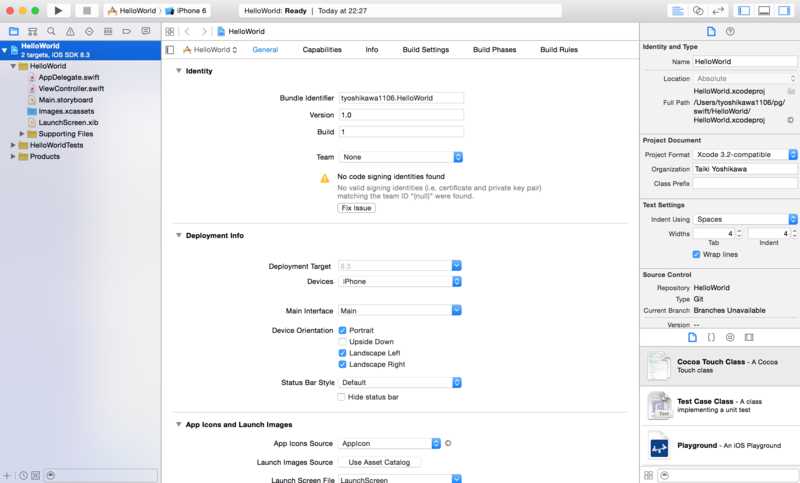
Task: Expand the Supporting Files folder
Action: pyautogui.click(x=22, y=134)
